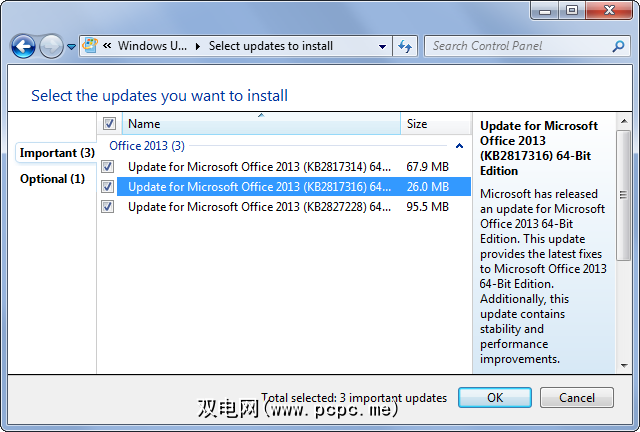This screenshot has width=640, height=432.
Task: Open the recent pages history dropdown arrow
Action: [72, 47]
